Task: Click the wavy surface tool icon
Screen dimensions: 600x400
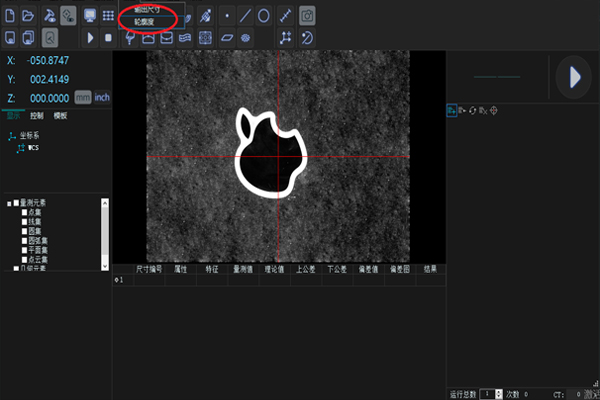Action: (185, 38)
